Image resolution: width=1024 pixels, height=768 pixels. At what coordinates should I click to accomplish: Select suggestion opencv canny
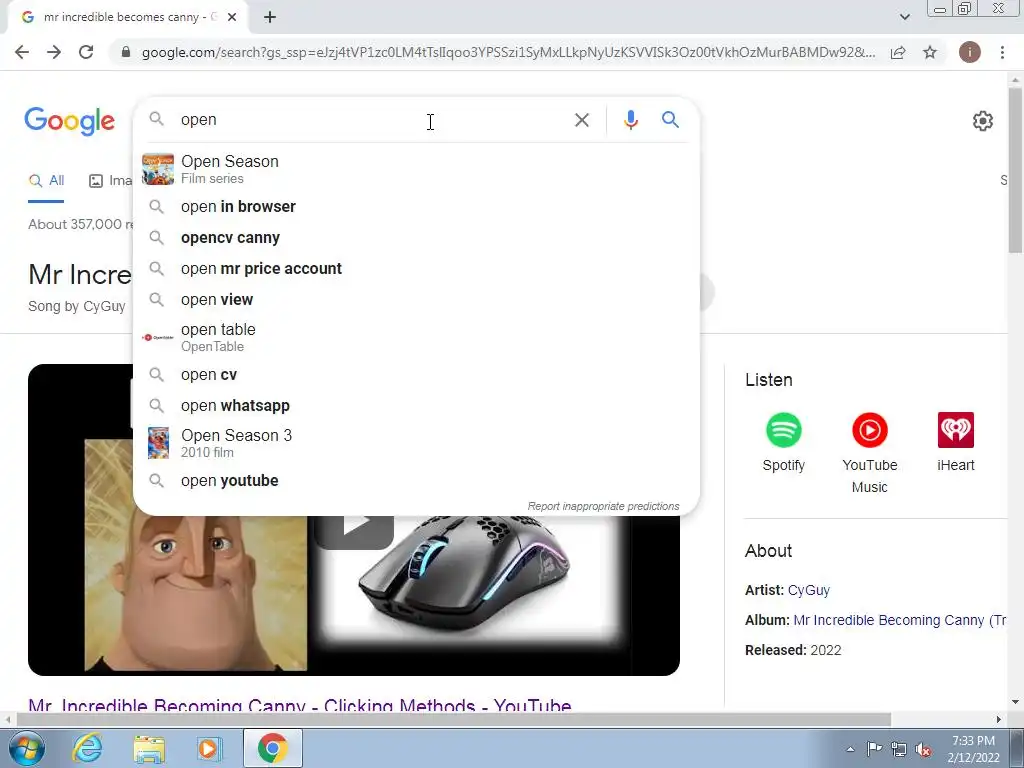pos(416,238)
